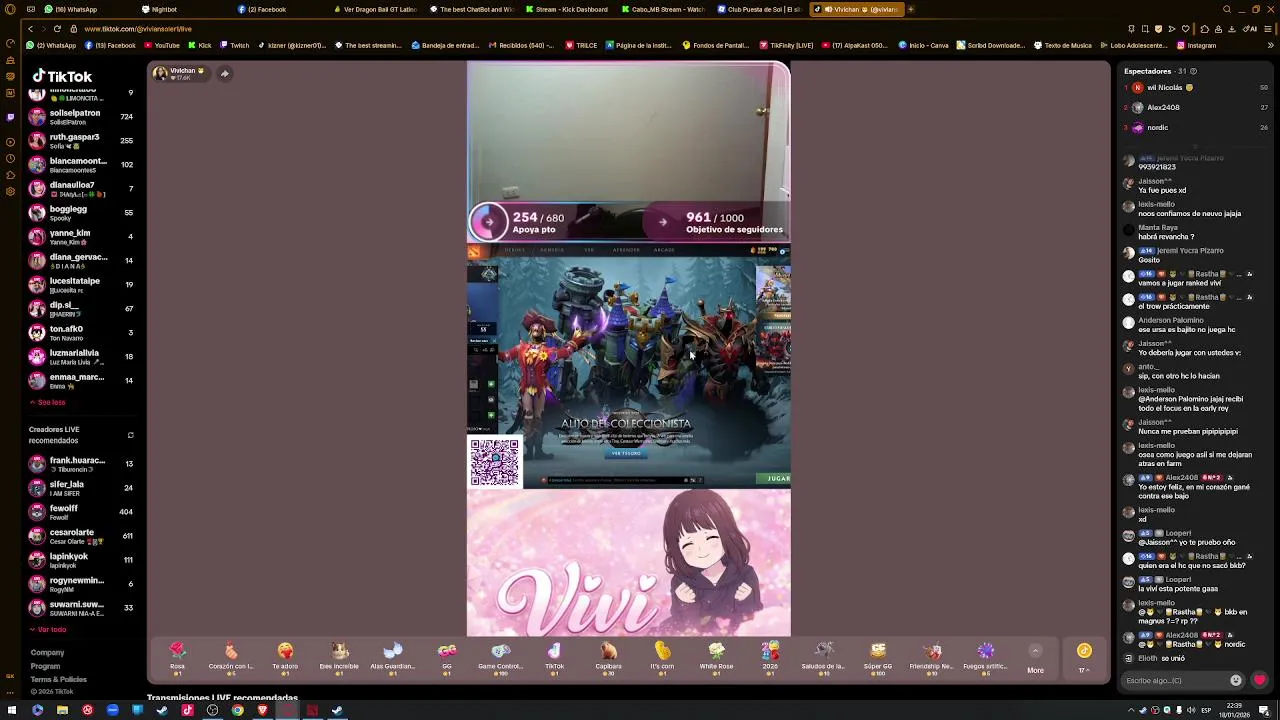1280x720 pixels.
Task: Click the share arrow beside Vivichan
Action: click(225, 73)
